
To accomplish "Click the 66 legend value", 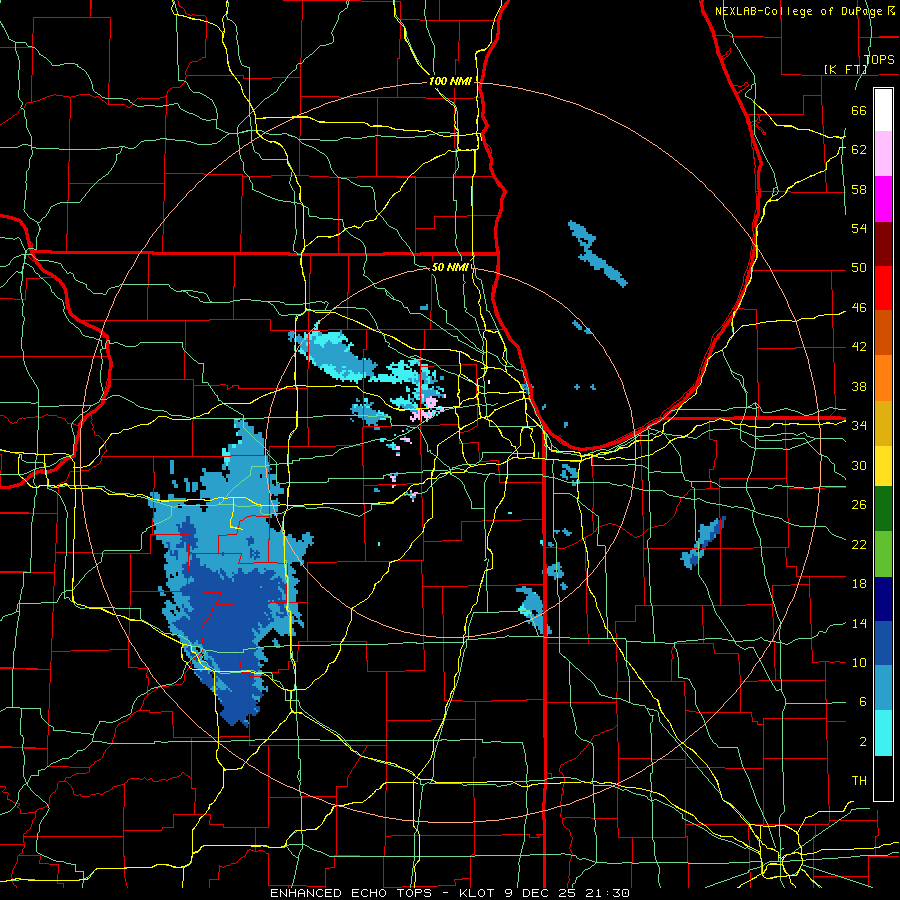I will click(859, 110).
